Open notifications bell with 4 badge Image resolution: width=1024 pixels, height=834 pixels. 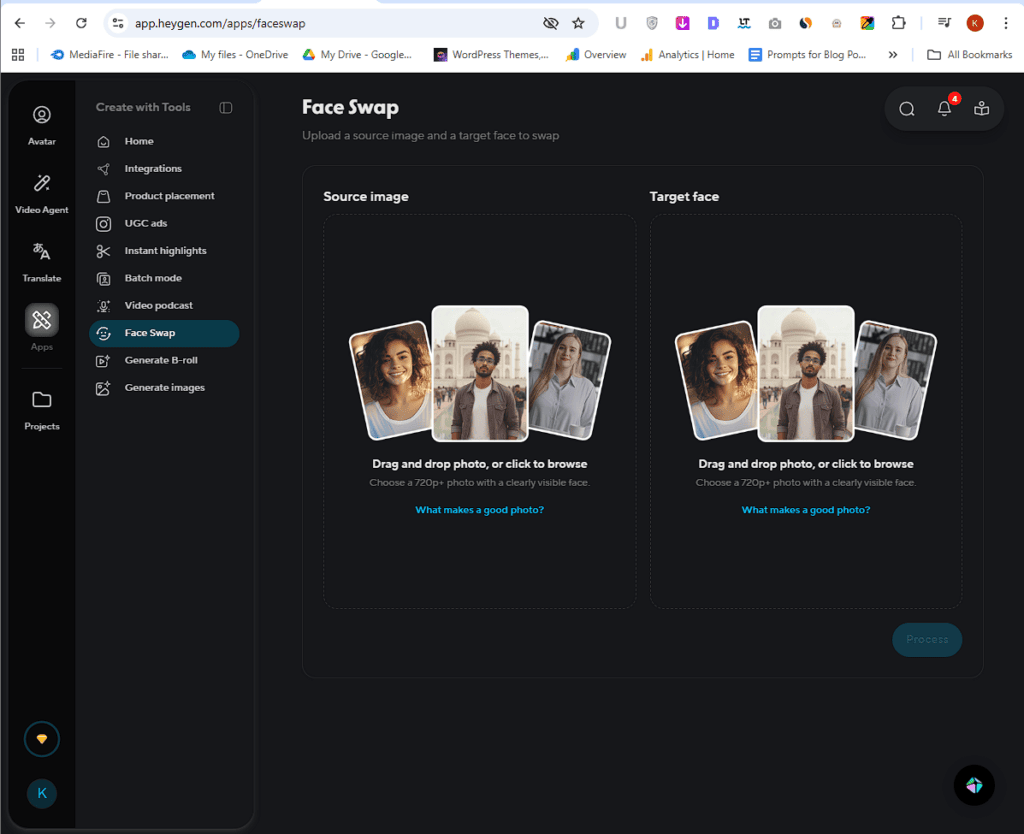pyautogui.click(x=944, y=109)
